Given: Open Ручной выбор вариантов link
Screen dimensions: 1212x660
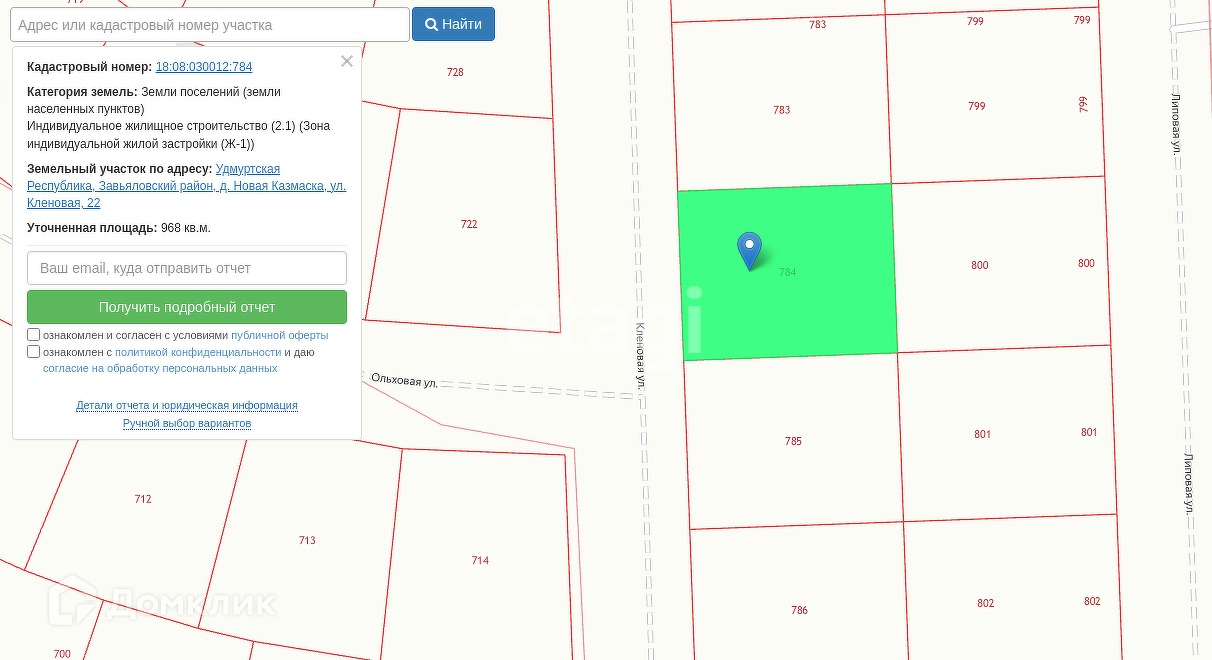Looking at the screenshot, I should tap(187, 423).
